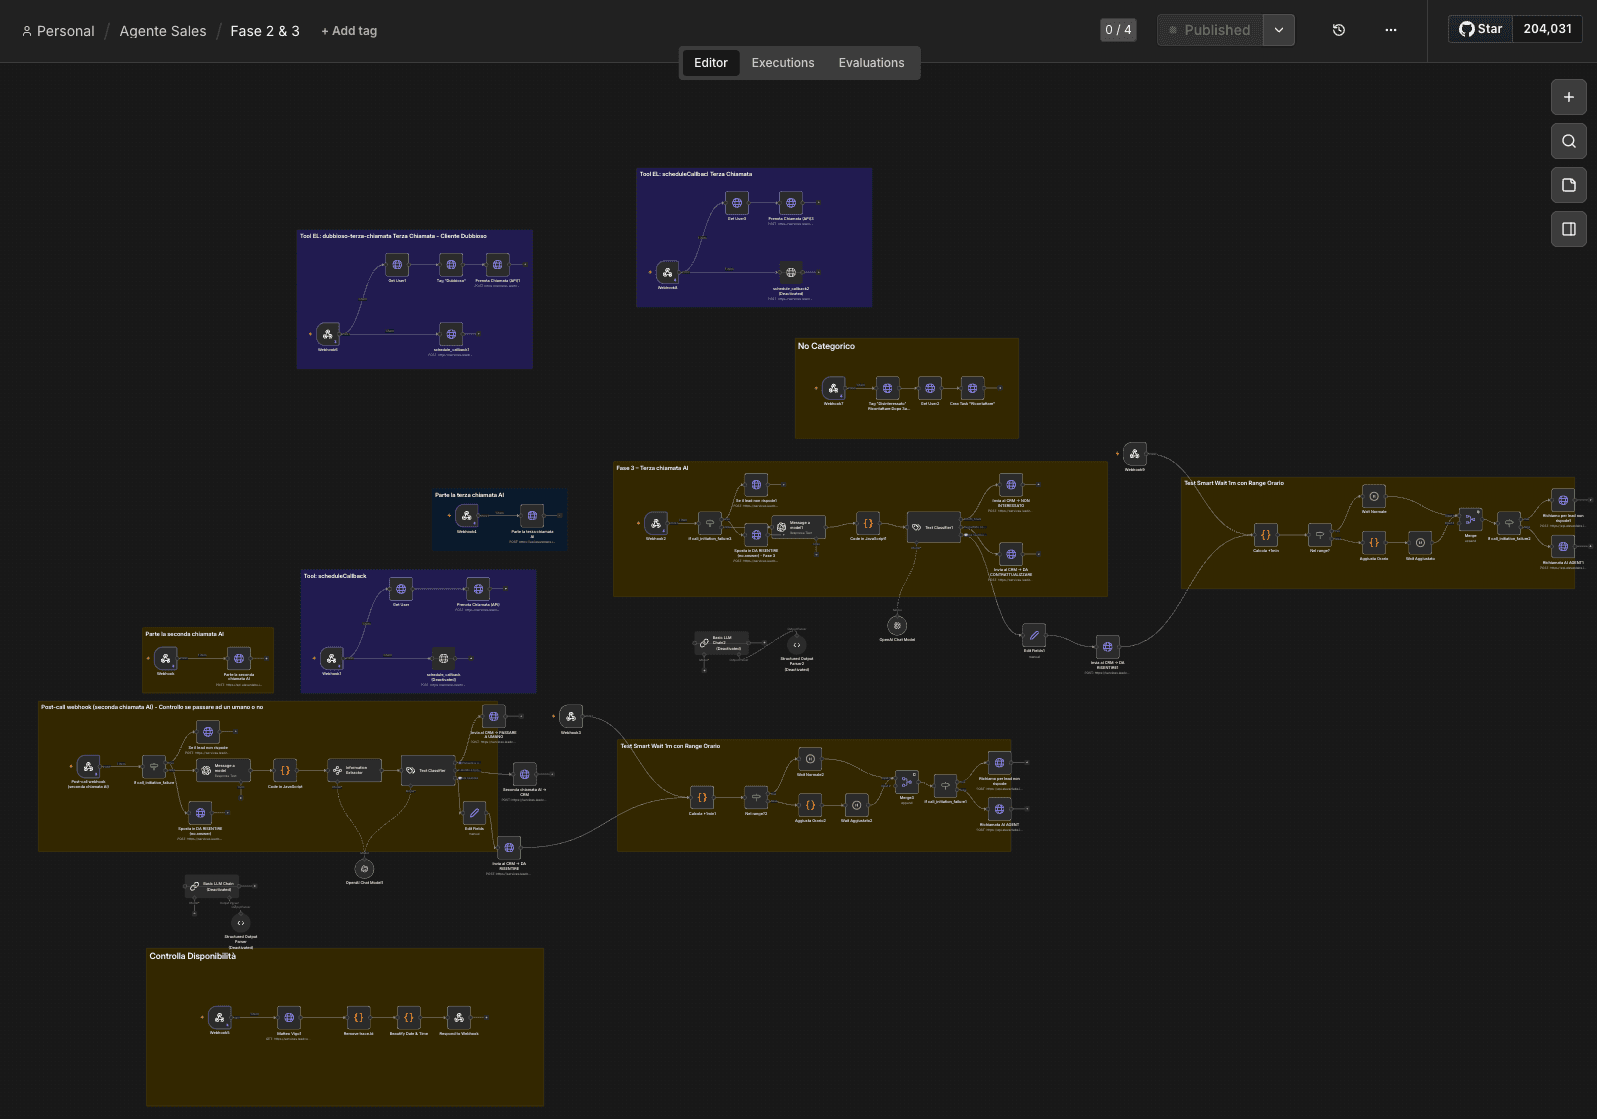Open the Executions tab

click(783, 63)
